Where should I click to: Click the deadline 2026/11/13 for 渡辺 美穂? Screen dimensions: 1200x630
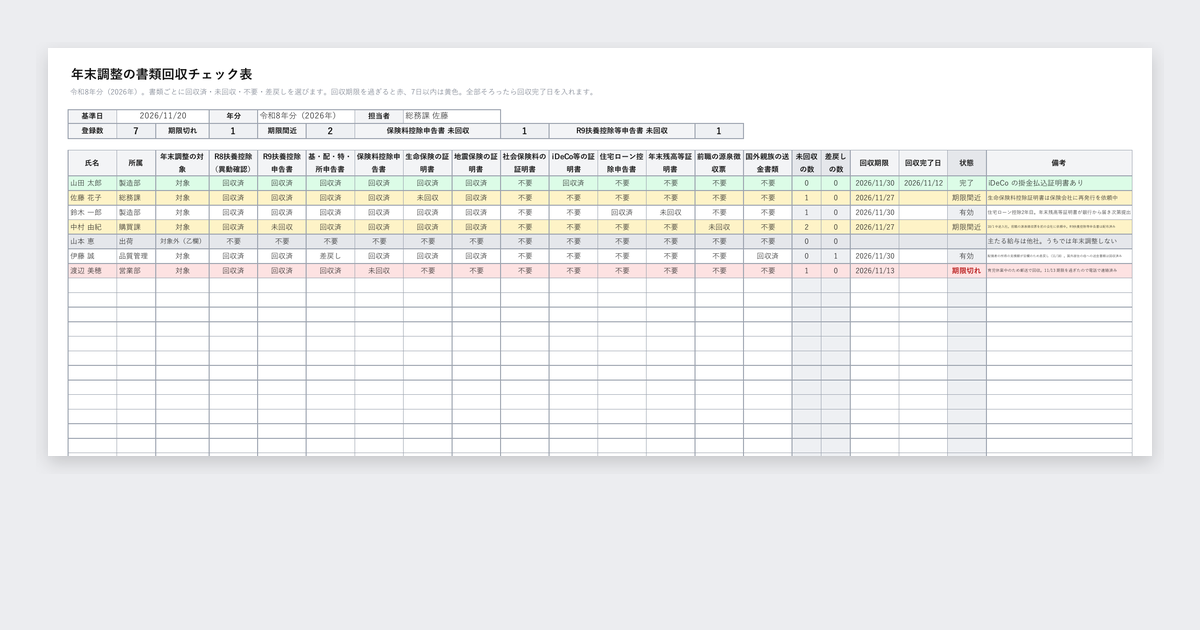point(874,270)
